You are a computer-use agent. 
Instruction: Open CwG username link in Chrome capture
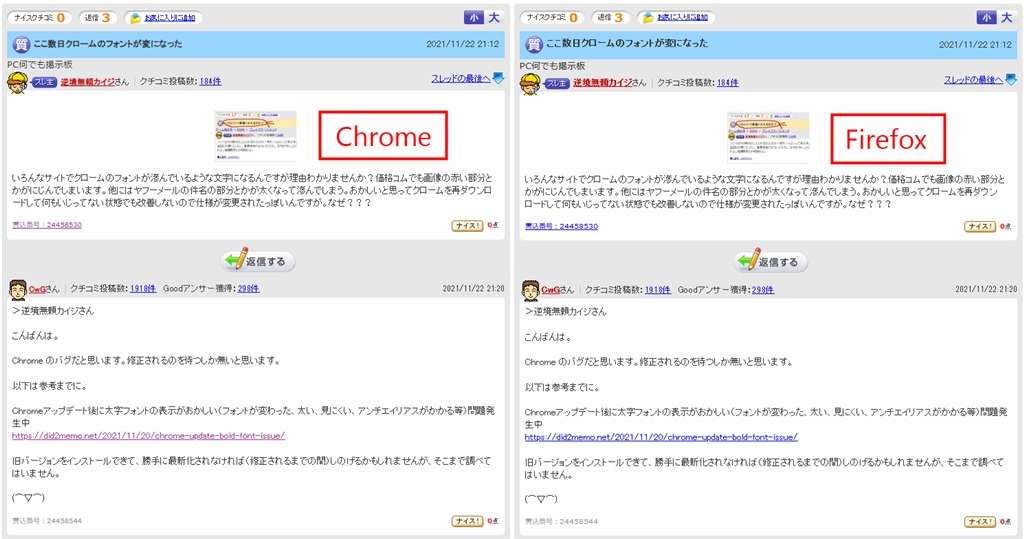pyautogui.click(x=36, y=289)
